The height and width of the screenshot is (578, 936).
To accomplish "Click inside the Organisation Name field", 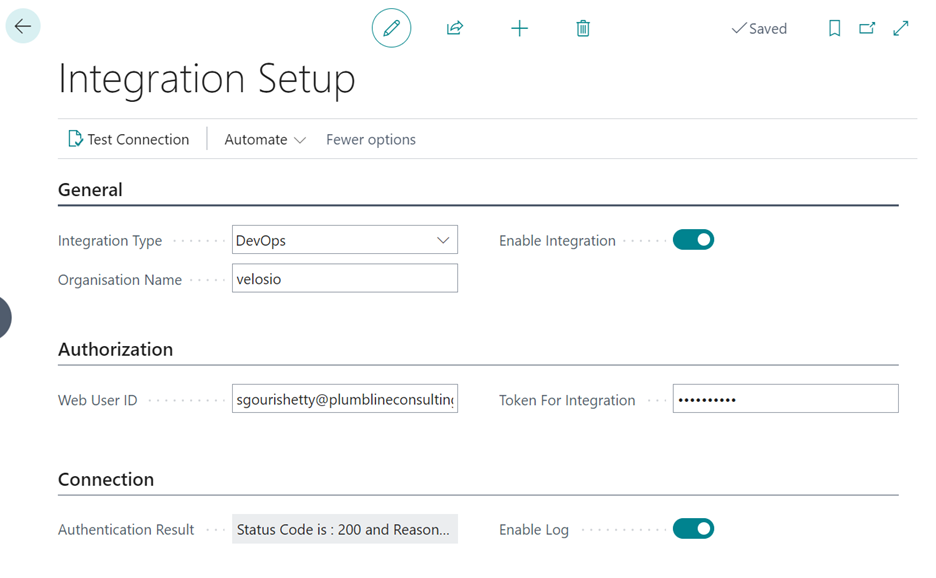I will point(345,278).
